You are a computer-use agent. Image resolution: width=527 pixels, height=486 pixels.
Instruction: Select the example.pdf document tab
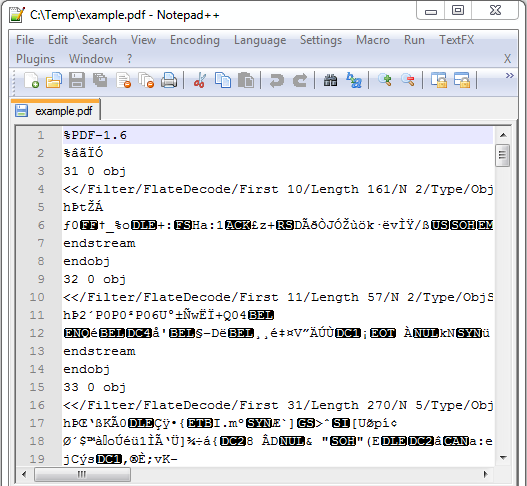pos(55,110)
